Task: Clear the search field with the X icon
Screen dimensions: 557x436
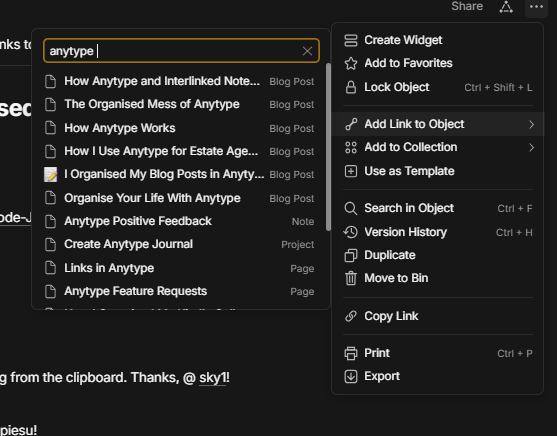Action: 307,51
